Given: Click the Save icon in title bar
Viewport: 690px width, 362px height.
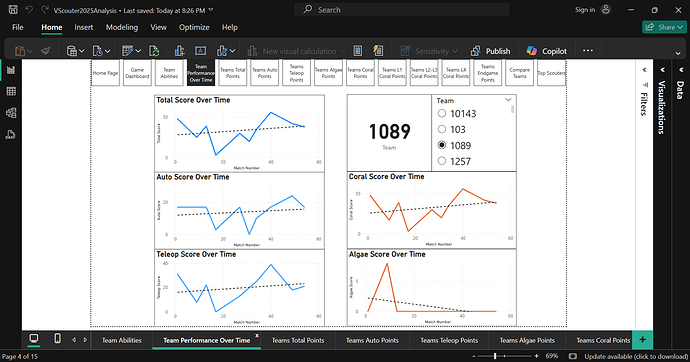Looking at the screenshot, I should pyautogui.click(x=13, y=10).
